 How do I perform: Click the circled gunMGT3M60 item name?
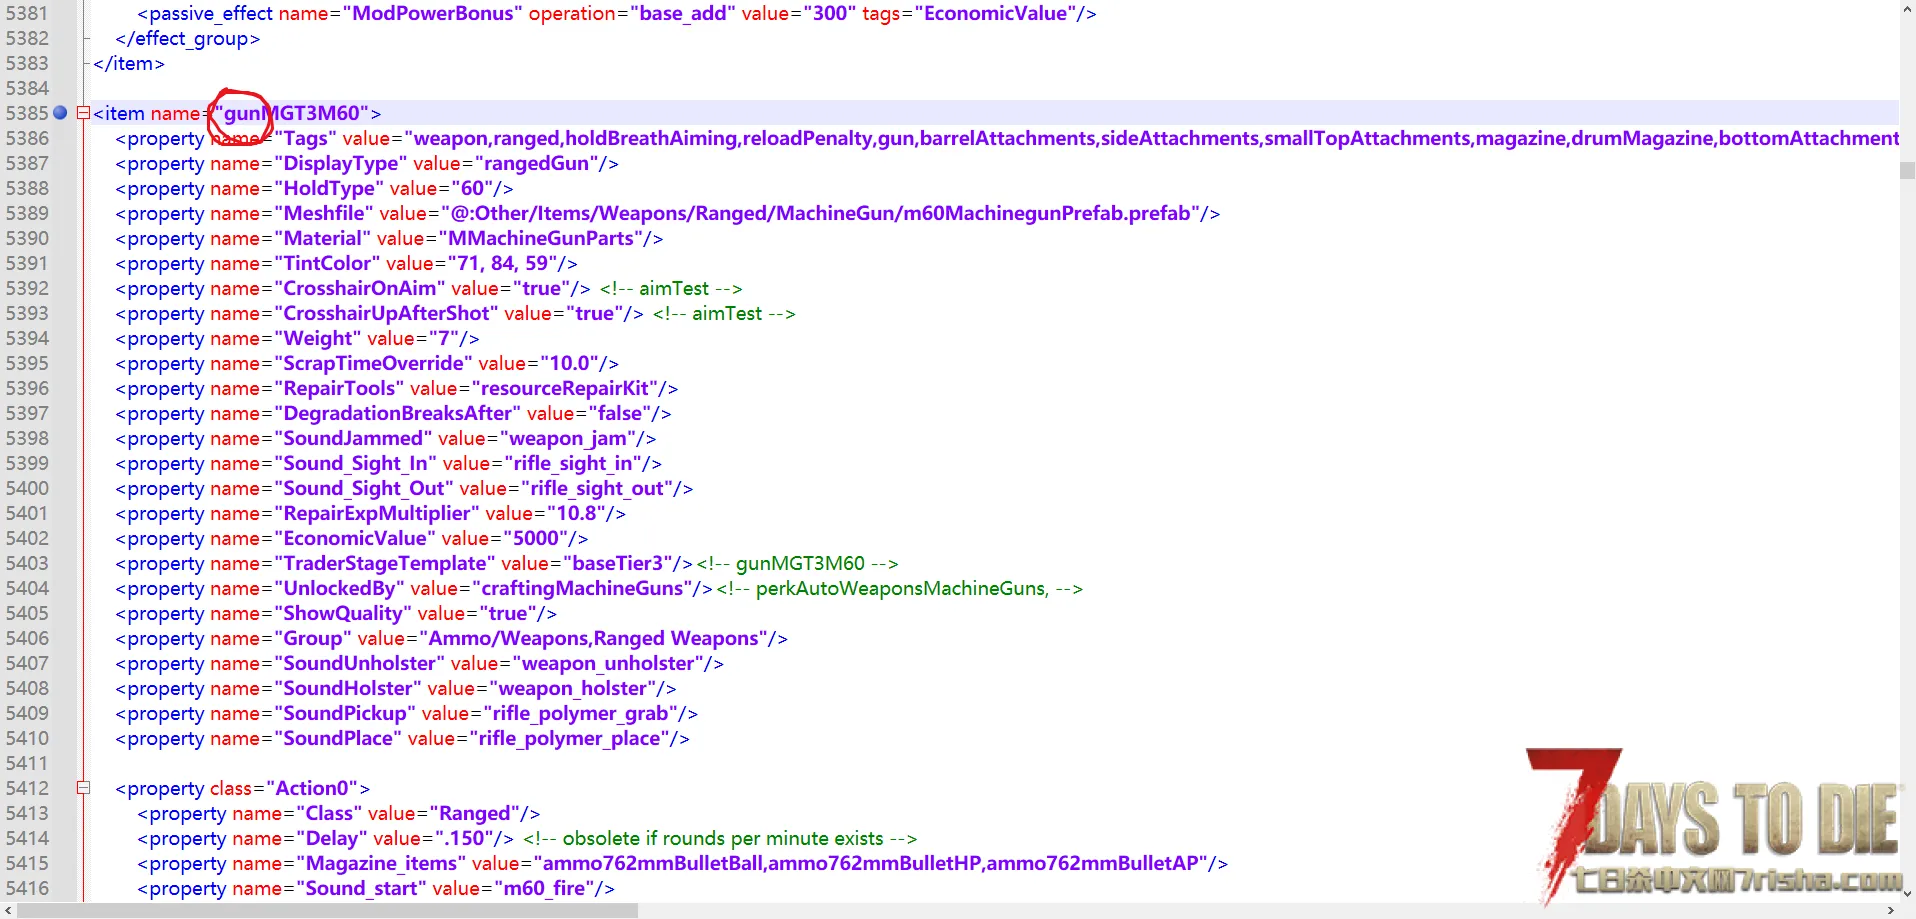[x=290, y=113]
